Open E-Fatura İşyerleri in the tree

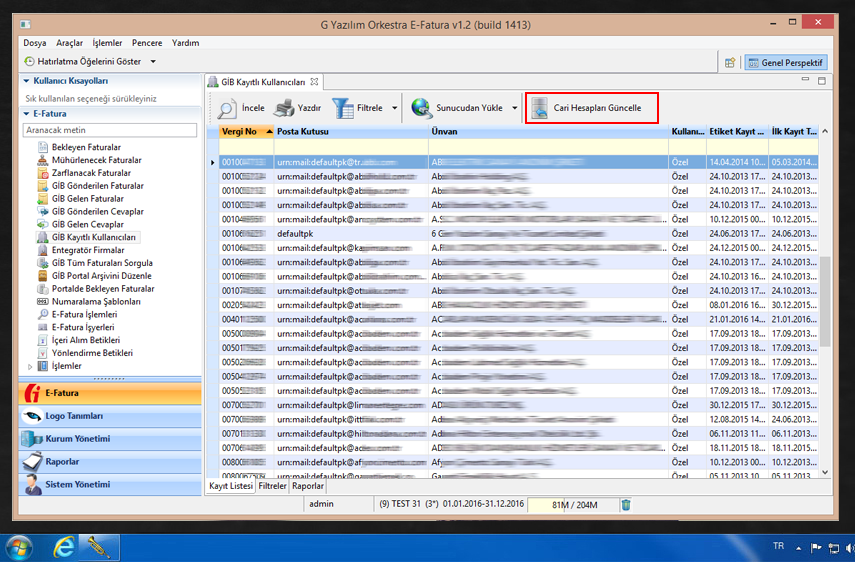[83, 327]
